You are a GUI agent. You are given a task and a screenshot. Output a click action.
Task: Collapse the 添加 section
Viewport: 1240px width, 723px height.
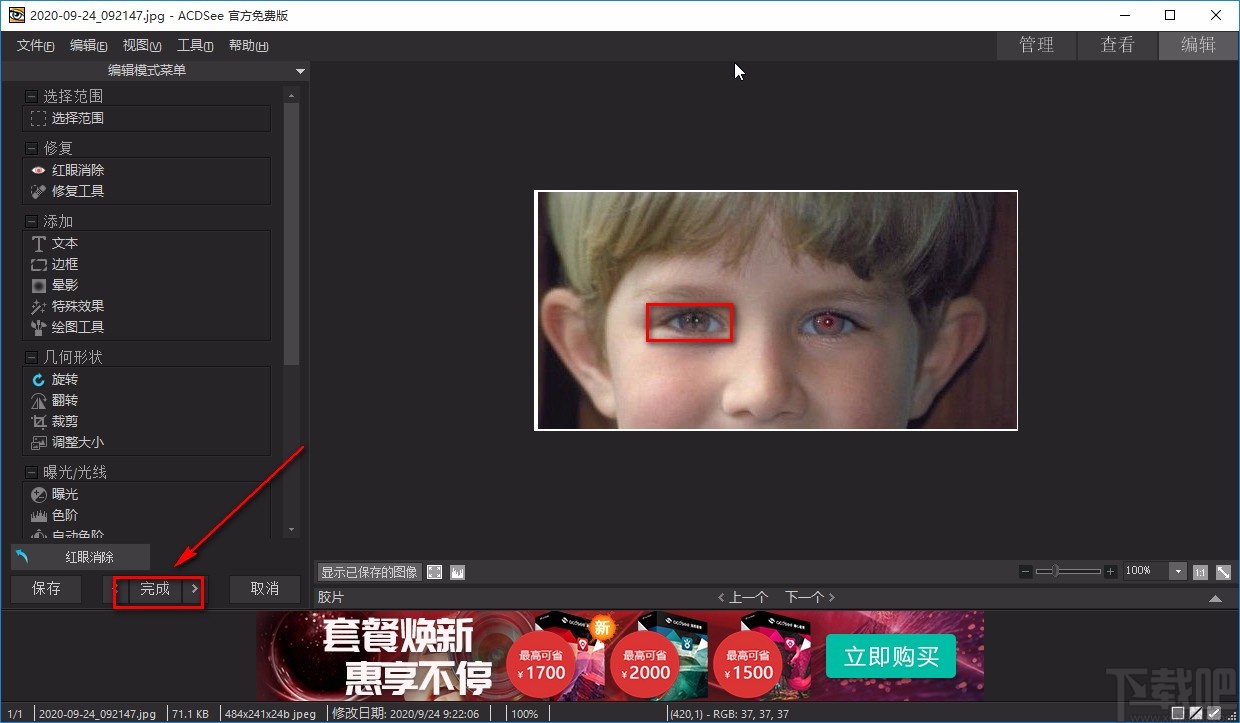click(x=31, y=221)
